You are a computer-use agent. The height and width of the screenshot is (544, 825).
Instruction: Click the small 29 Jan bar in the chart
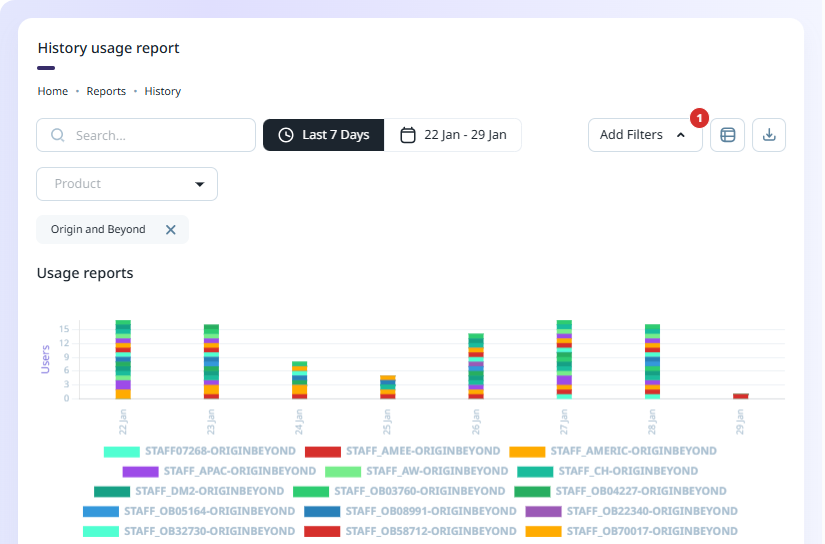tap(741, 396)
